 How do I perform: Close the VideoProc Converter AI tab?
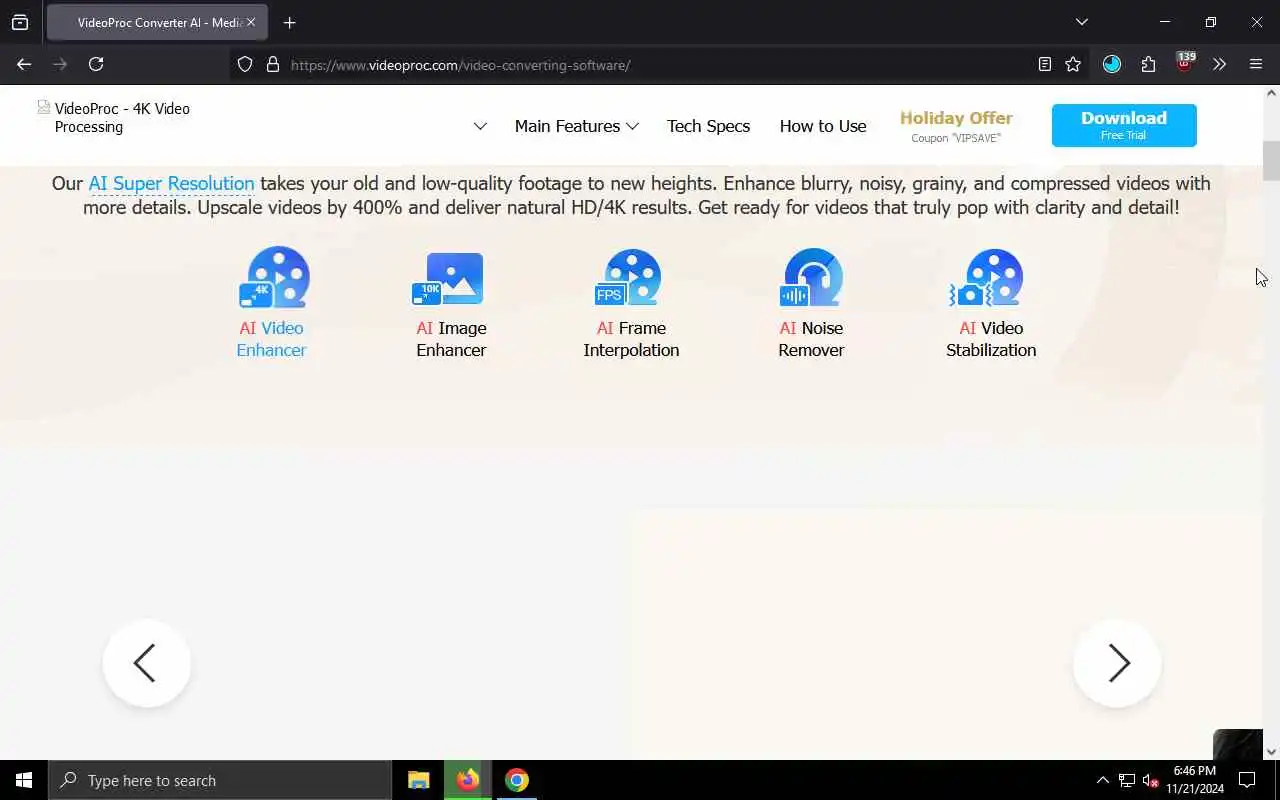(x=250, y=22)
